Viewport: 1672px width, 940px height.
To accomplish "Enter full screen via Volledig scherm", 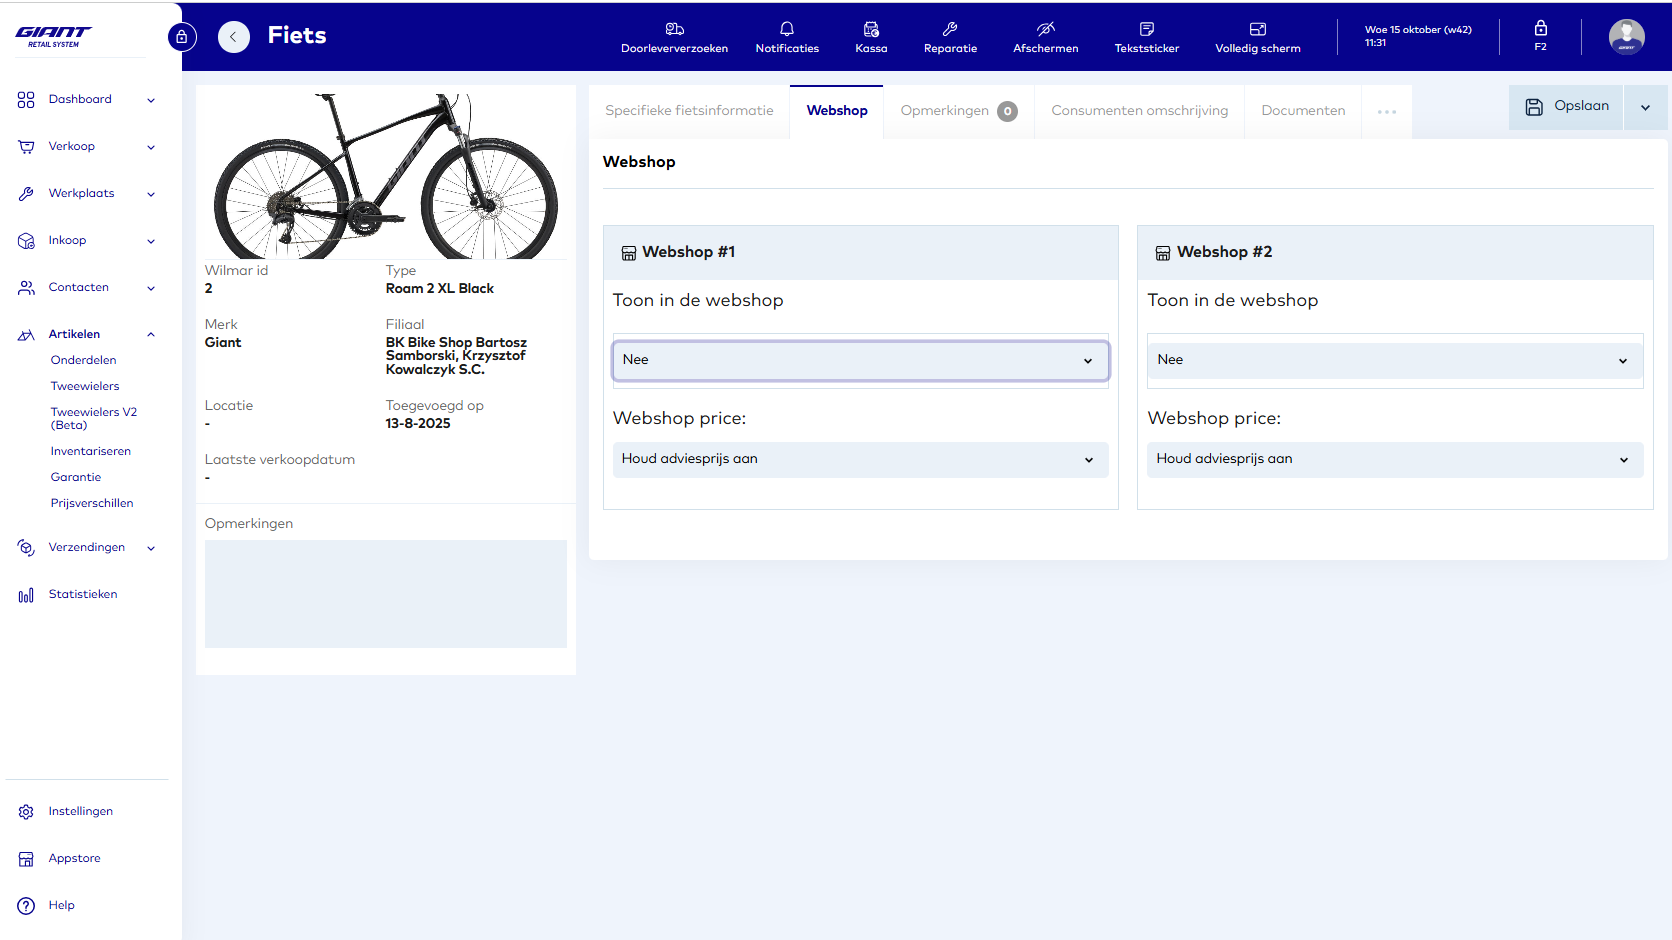I will pos(1257,30).
